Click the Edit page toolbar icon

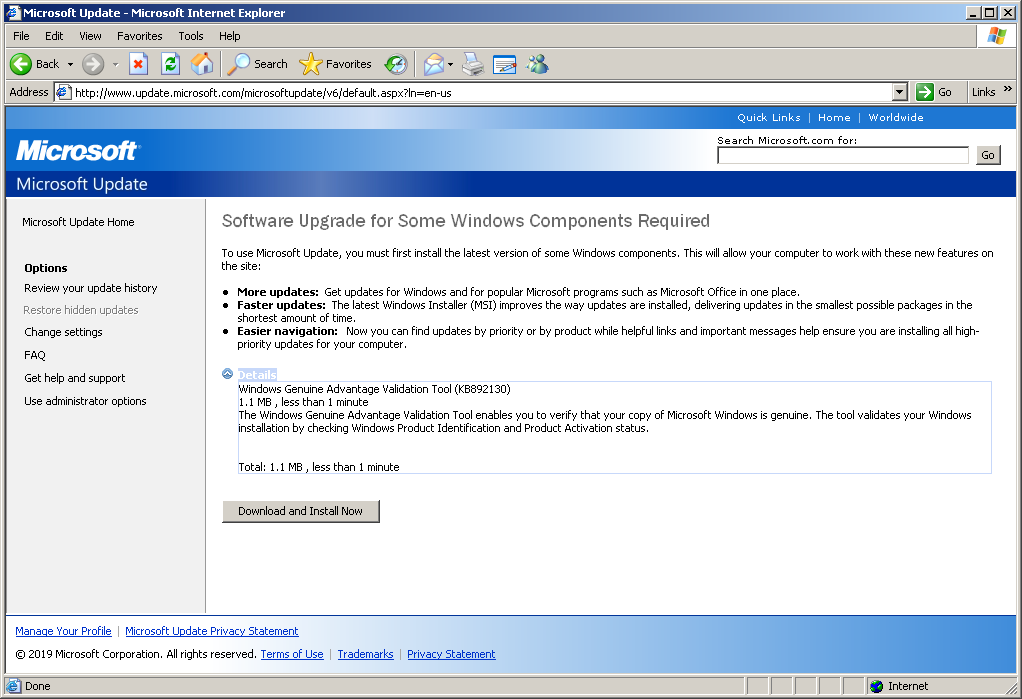point(504,64)
